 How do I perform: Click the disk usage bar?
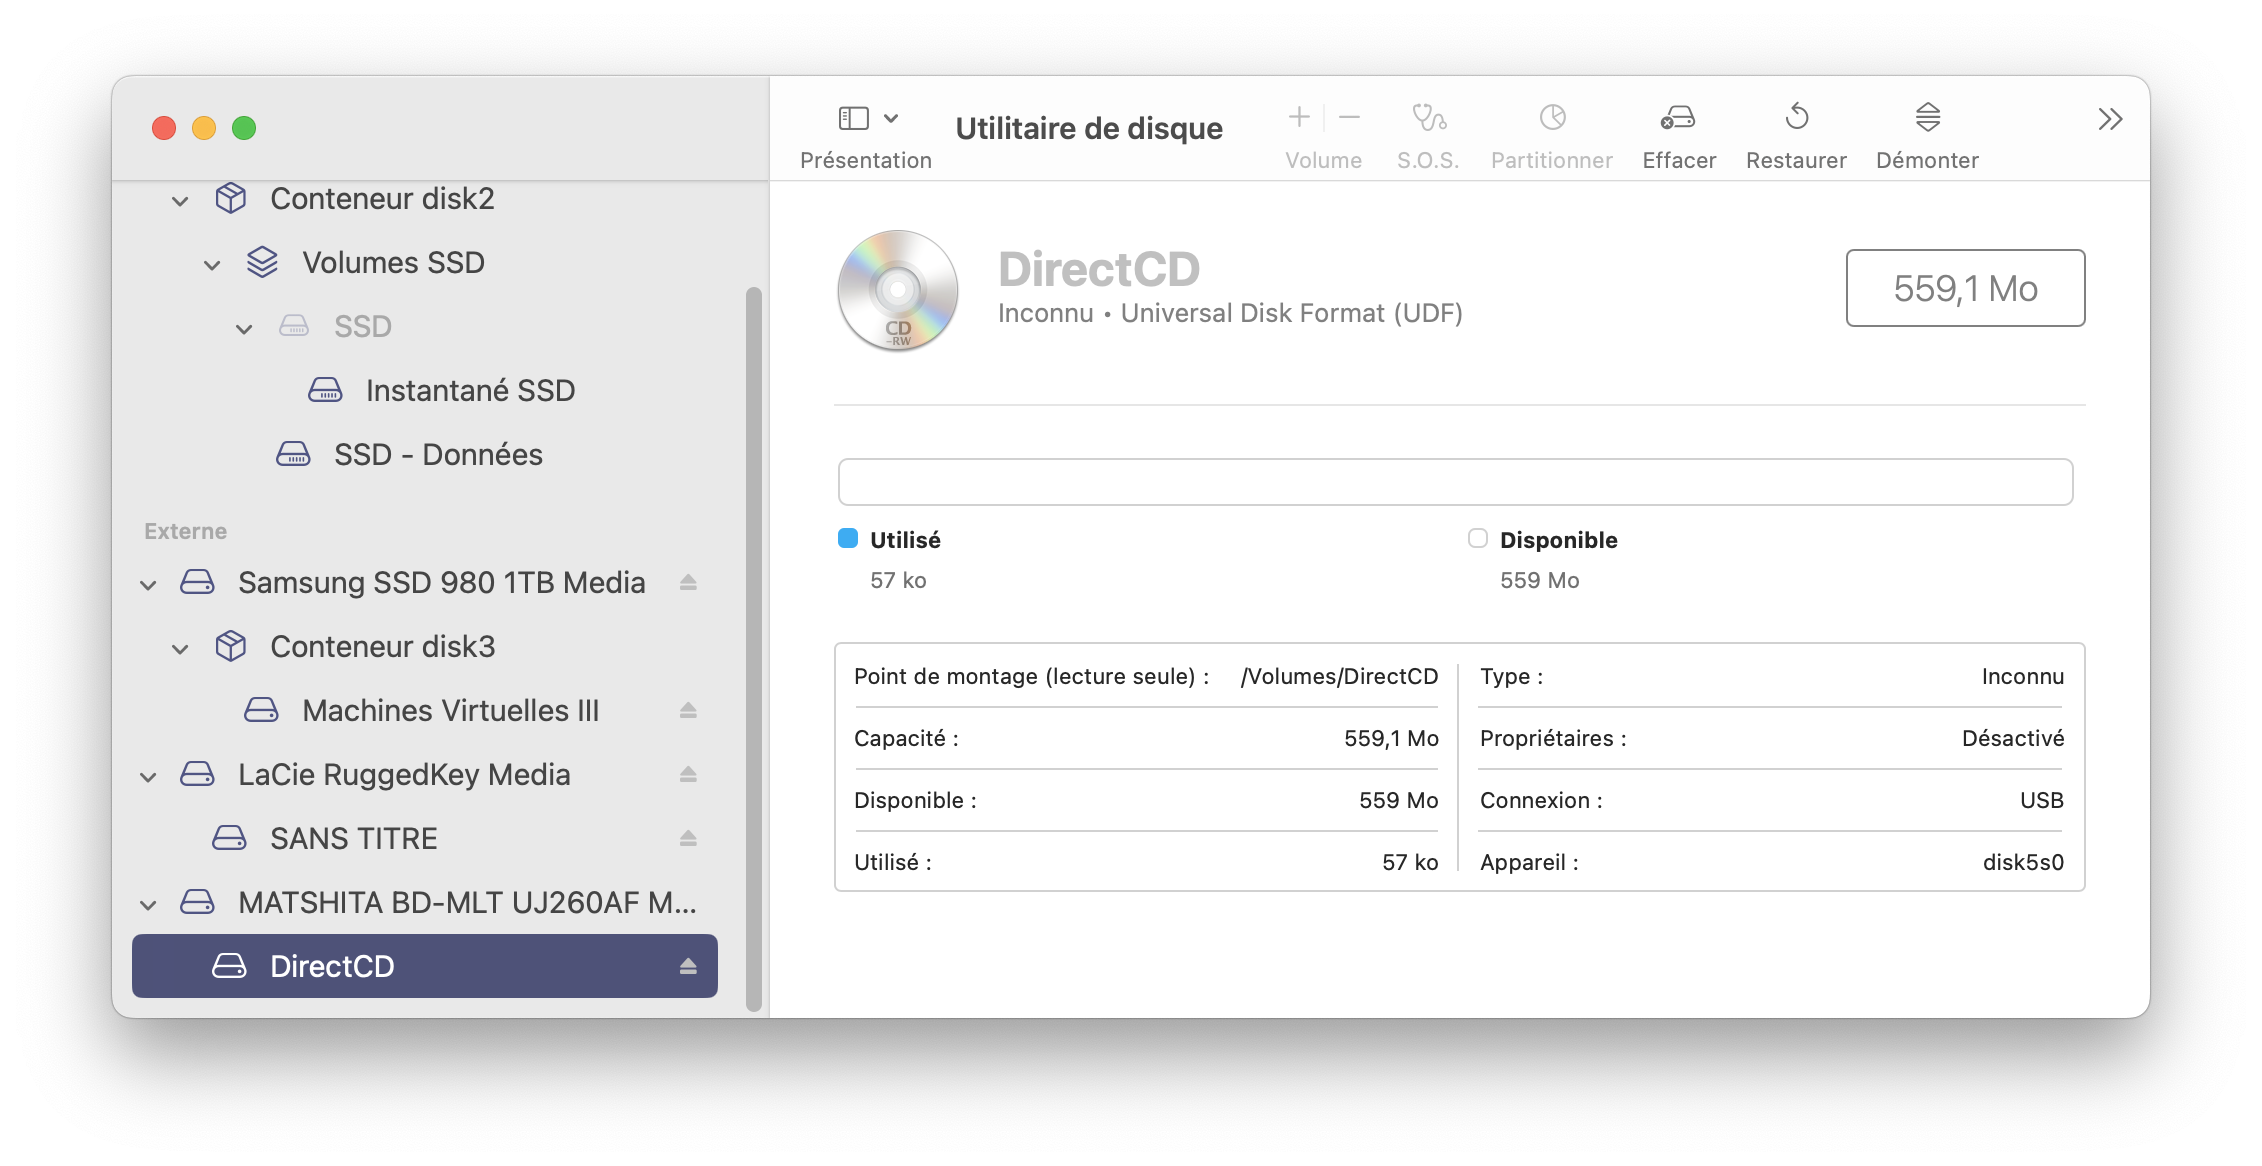tap(1455, 482)
